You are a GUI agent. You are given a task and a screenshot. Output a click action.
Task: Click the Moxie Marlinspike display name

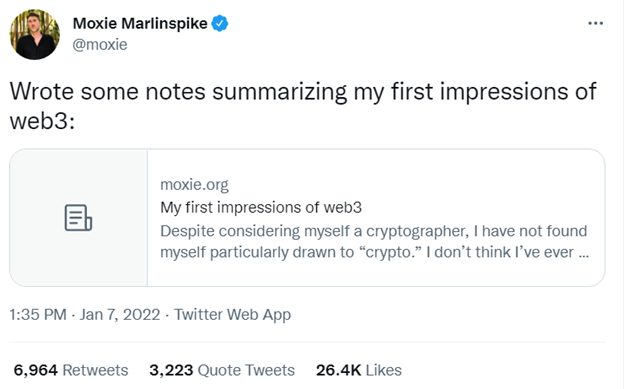click(140, 23)
